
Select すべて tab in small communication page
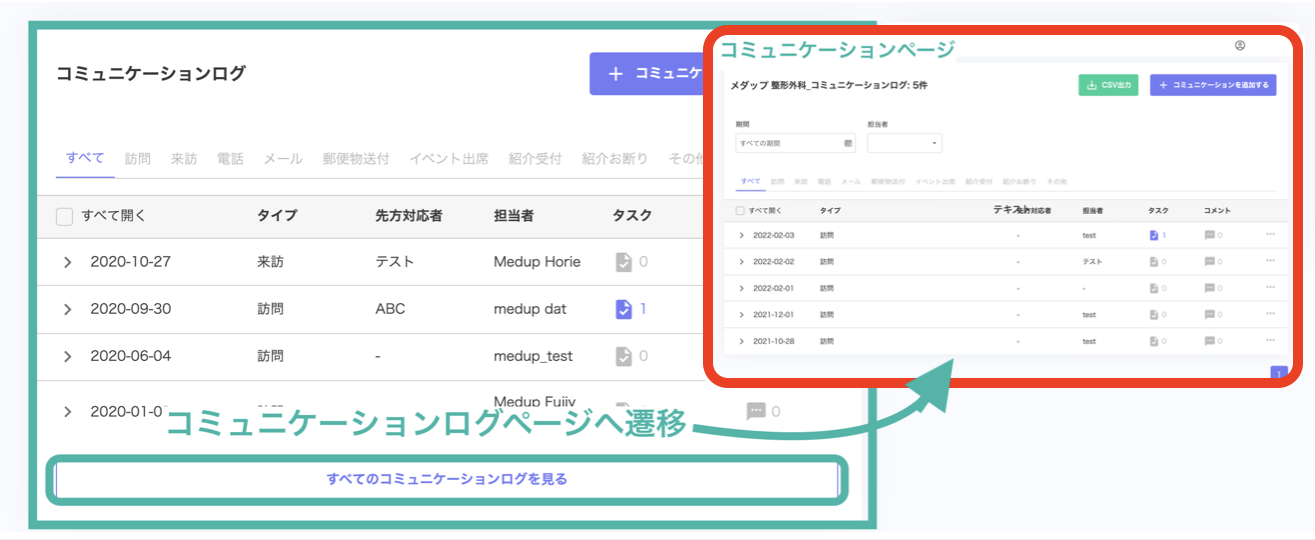click(750, 181)
